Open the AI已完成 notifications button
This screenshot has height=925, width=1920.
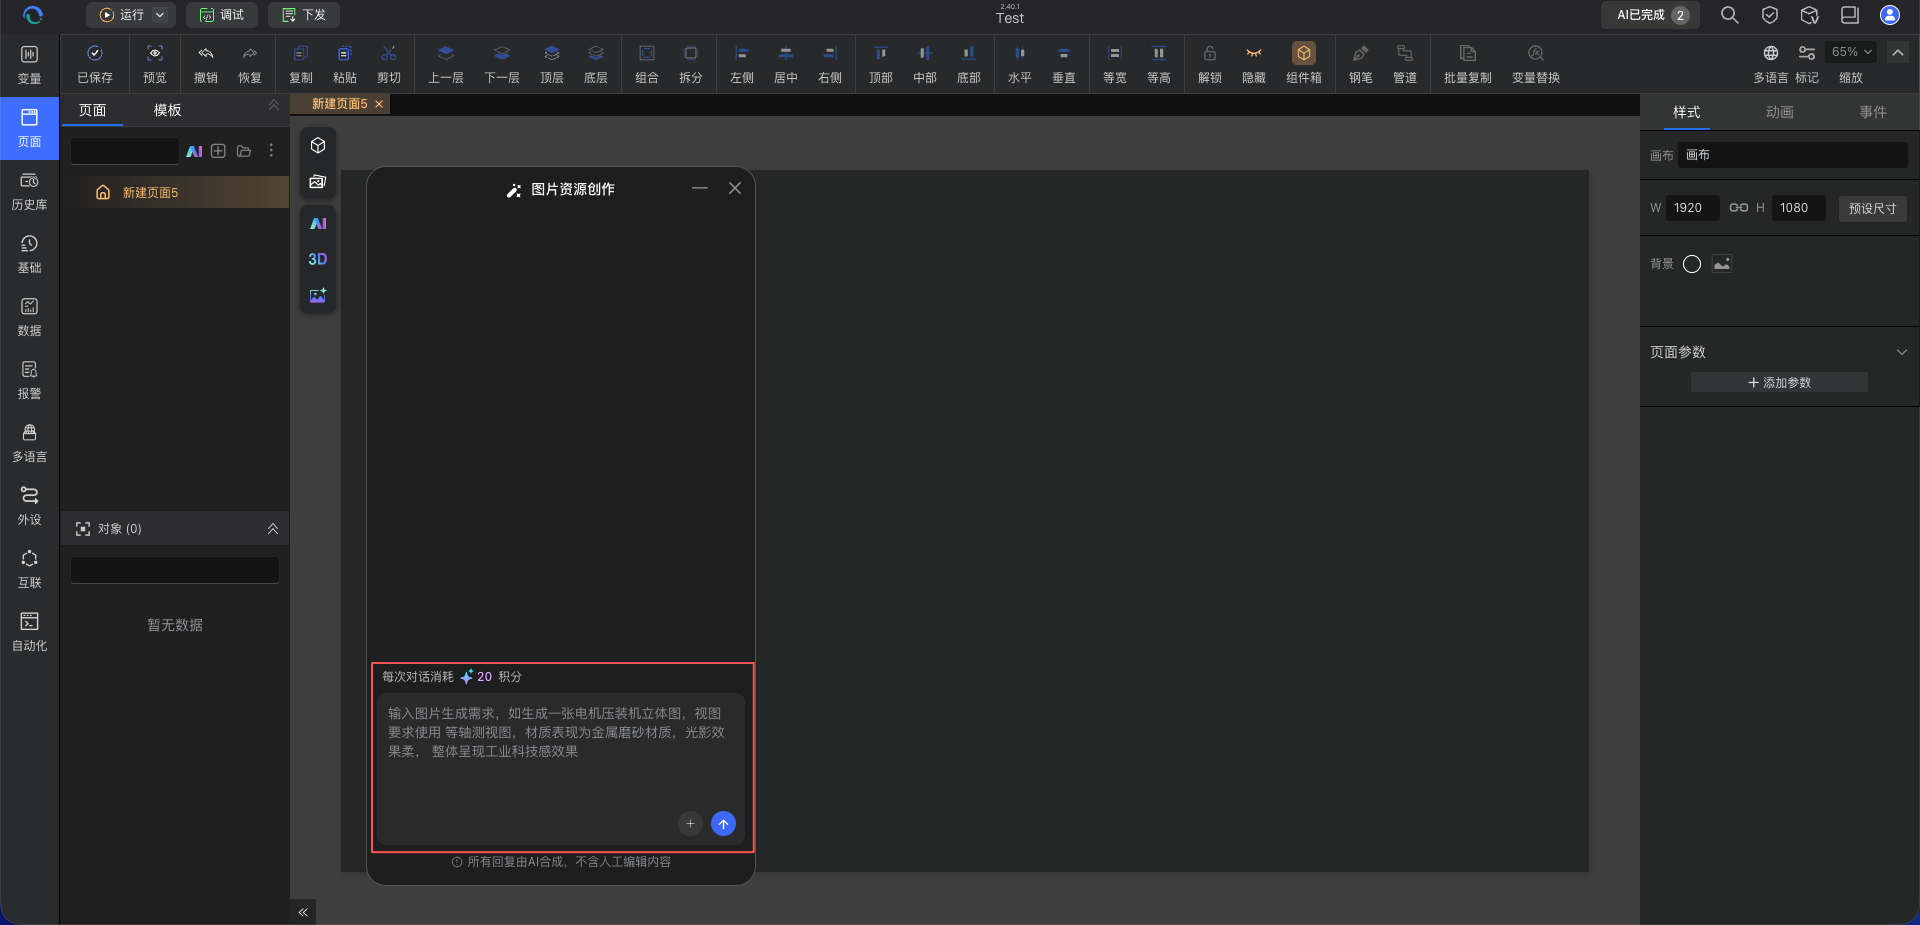click(1650, 15)
